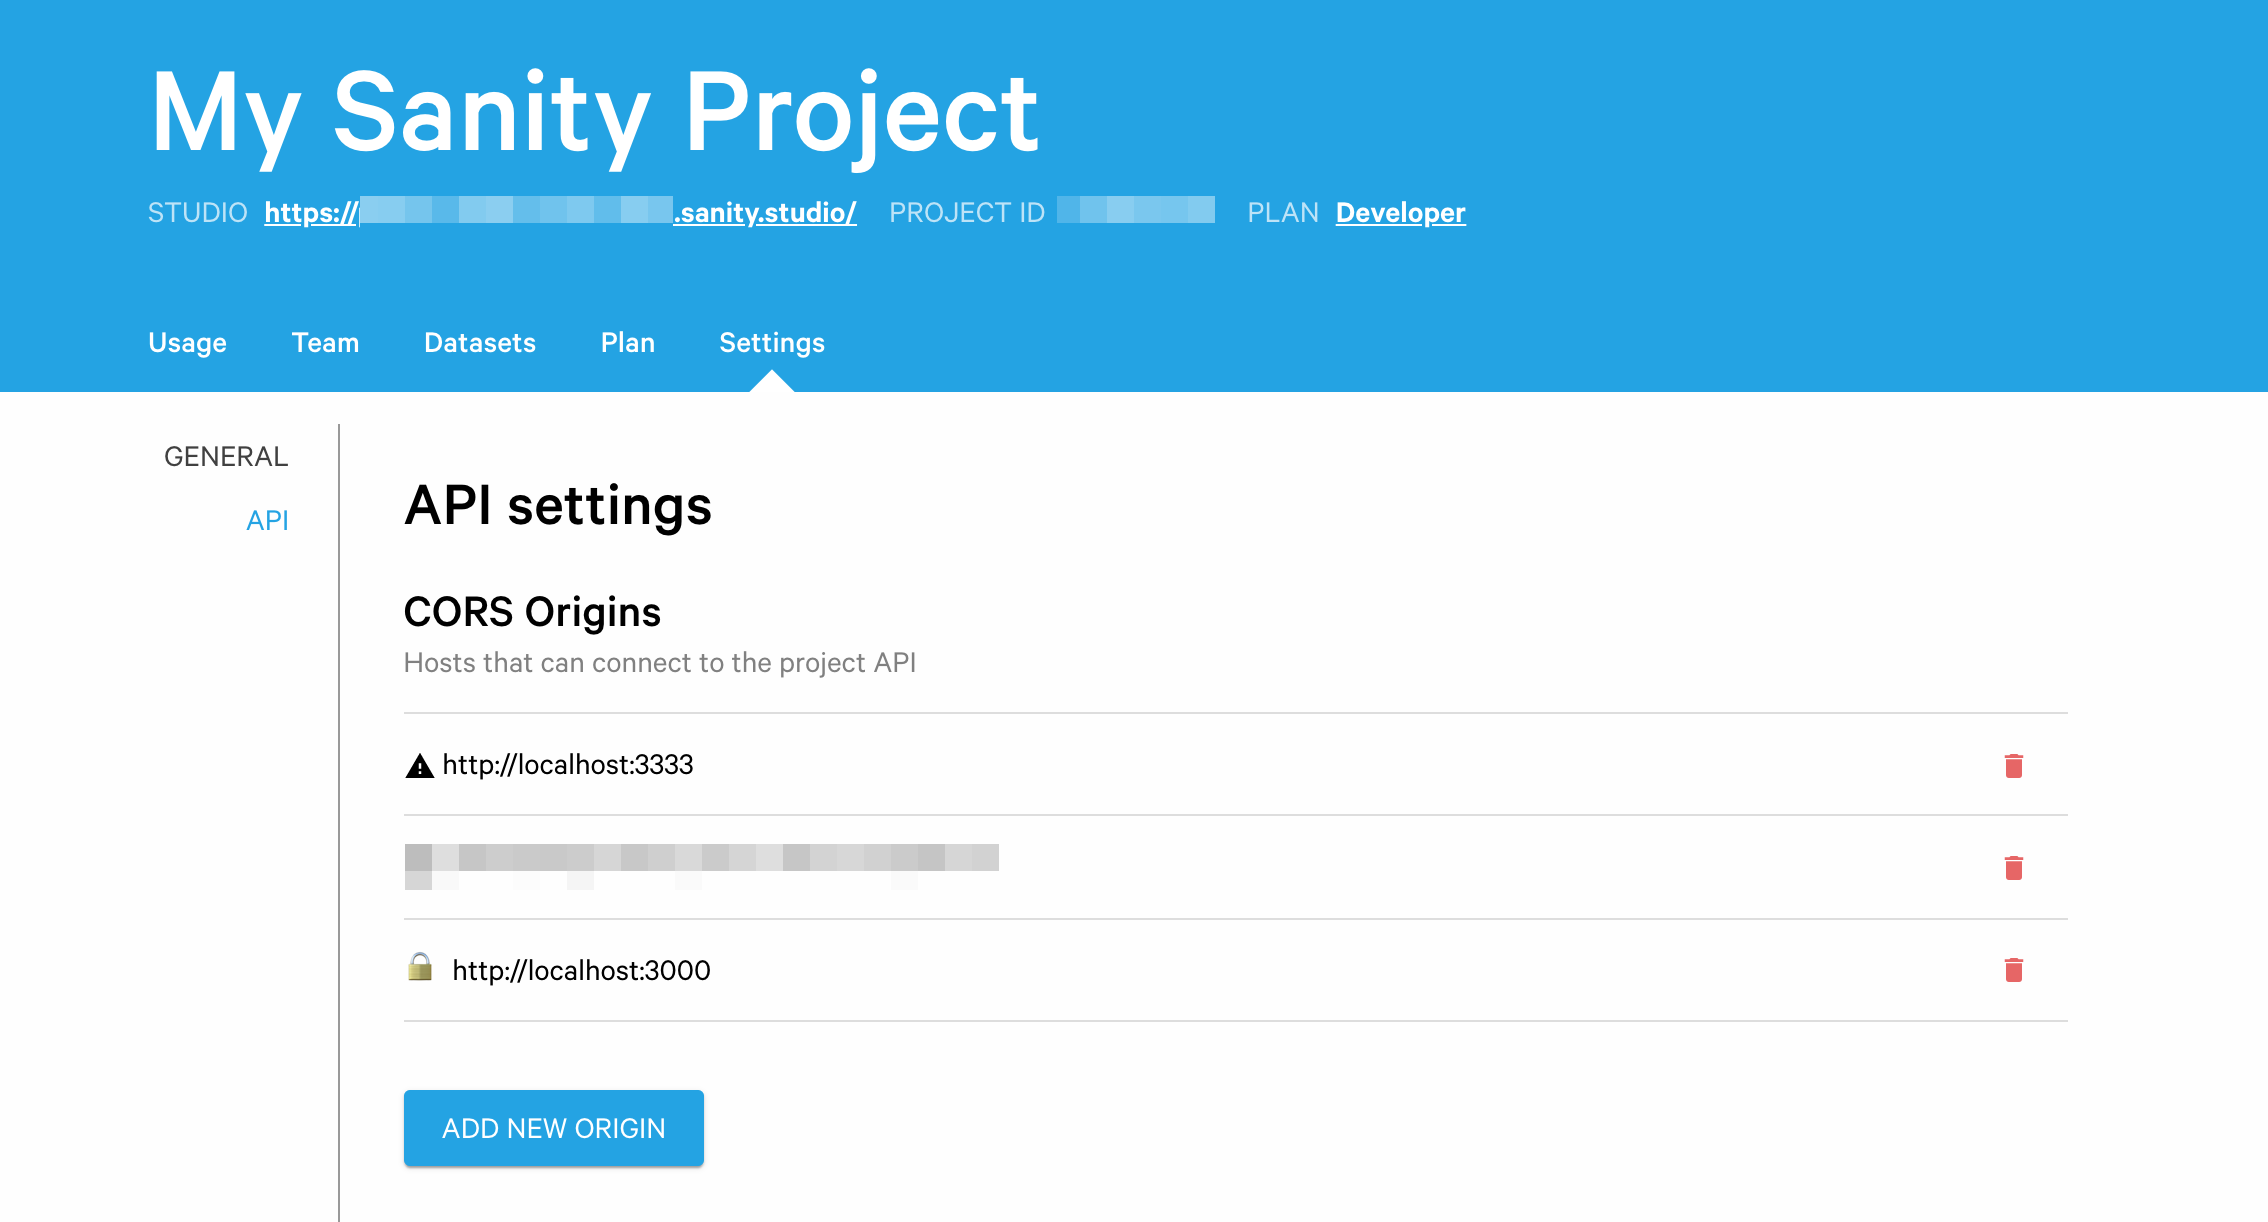Select the Settings tab
The image size is (2268, 1222).
774,343
